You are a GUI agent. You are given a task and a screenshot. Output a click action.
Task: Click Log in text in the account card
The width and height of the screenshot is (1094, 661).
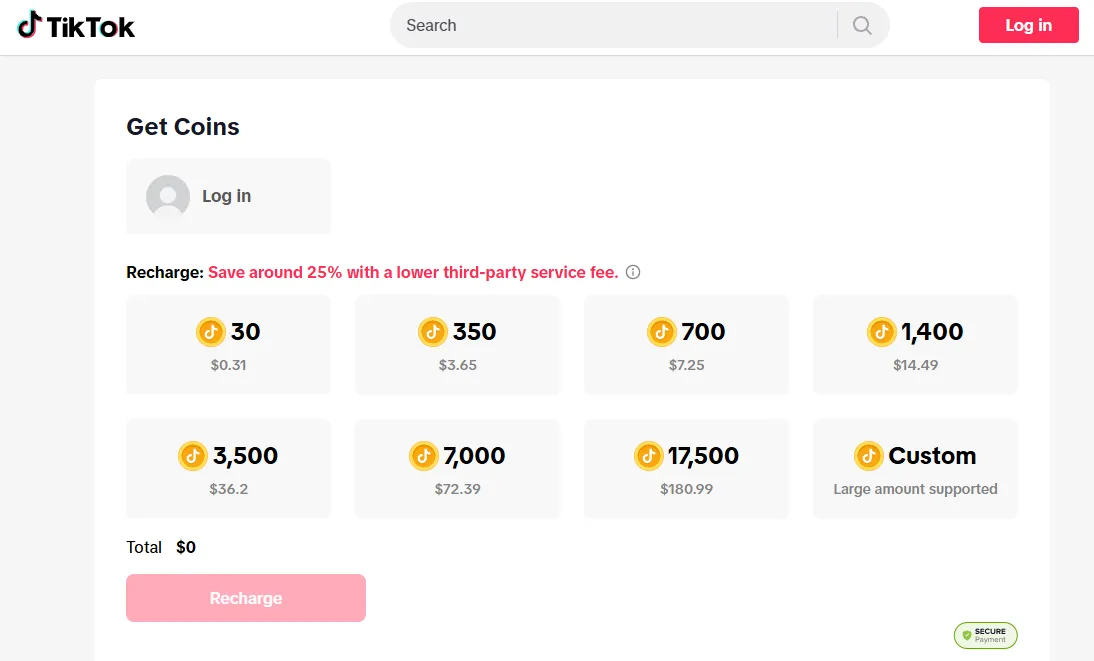[227, 196]
